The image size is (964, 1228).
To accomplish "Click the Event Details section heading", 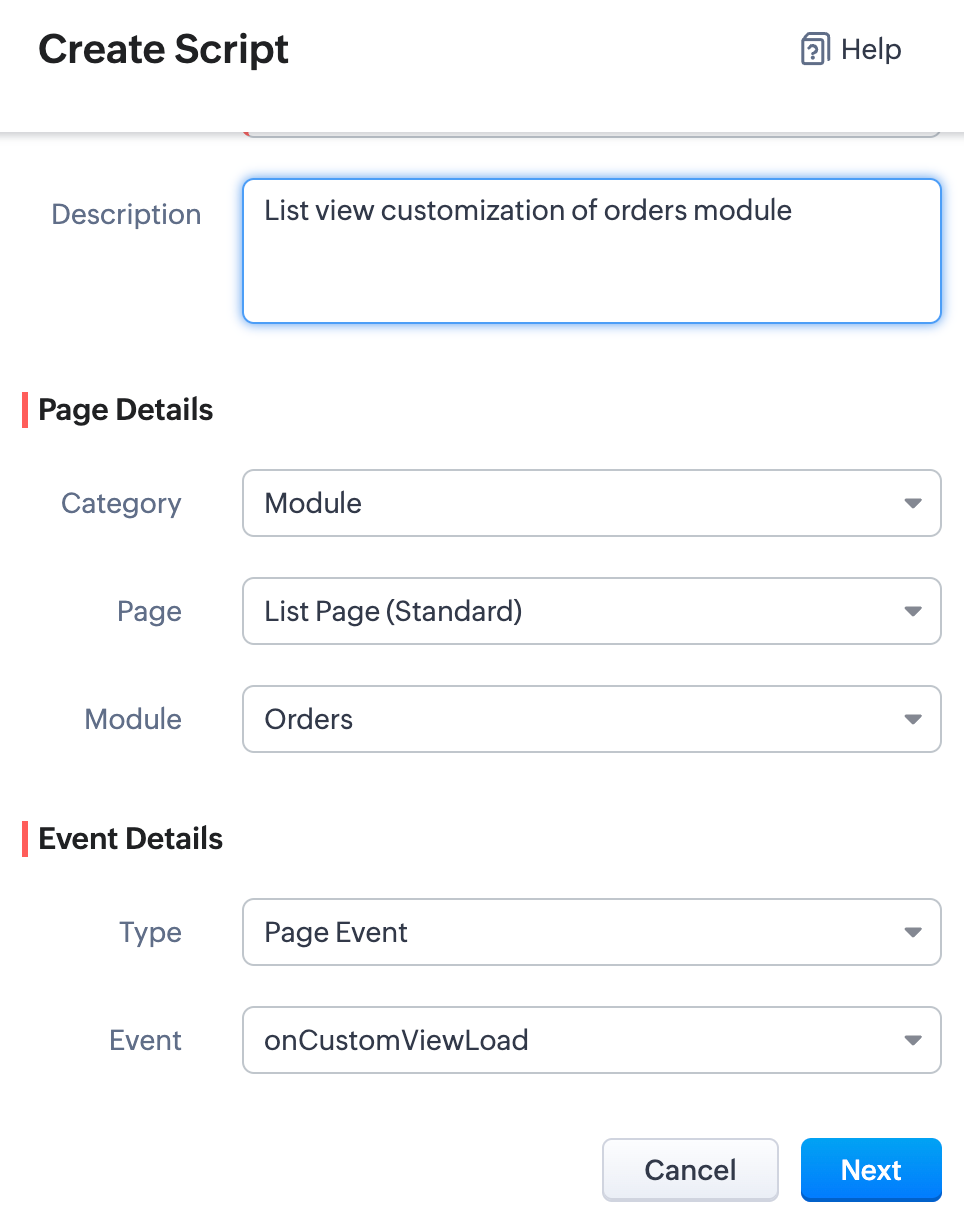I will coord(131,839).
